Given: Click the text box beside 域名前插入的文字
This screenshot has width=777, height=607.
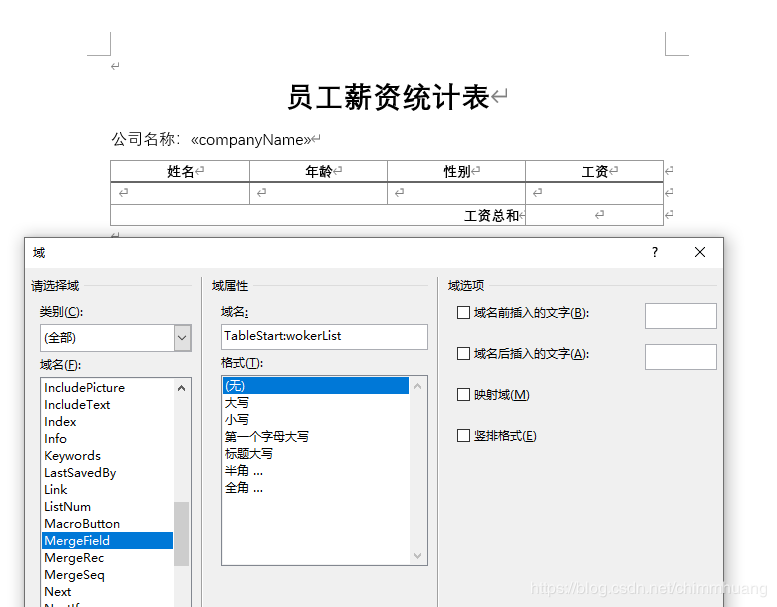Looking at the screenshot, I should (681, 316).
